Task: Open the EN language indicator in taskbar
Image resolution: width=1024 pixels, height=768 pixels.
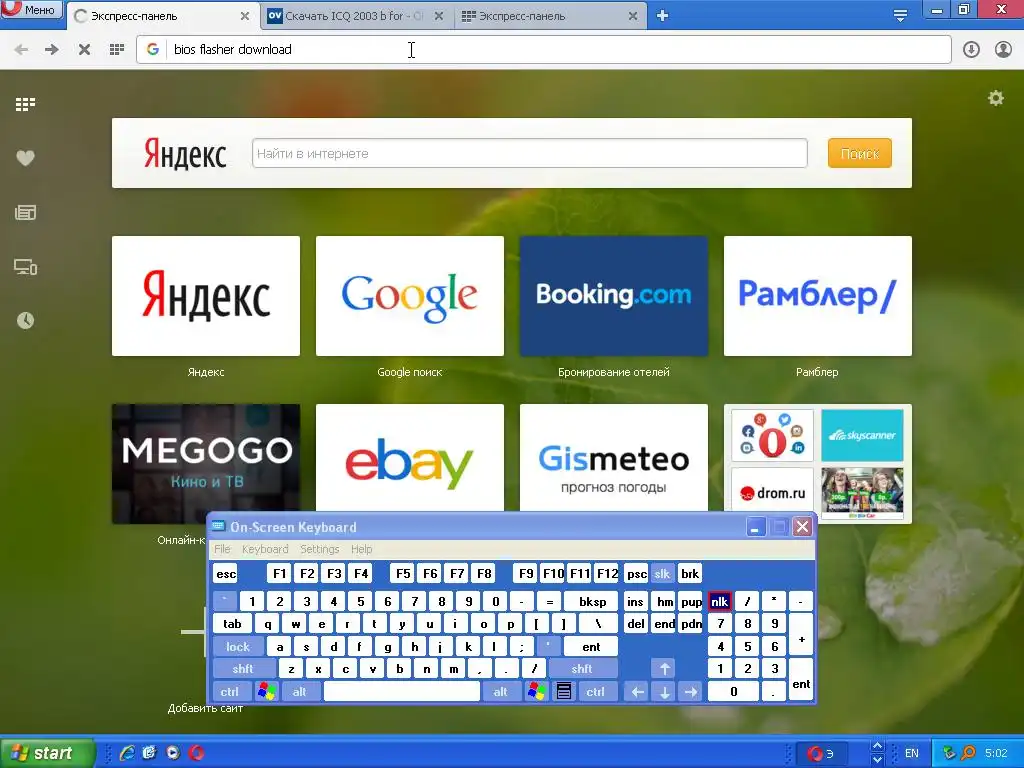Action: (x=912, y=753)
